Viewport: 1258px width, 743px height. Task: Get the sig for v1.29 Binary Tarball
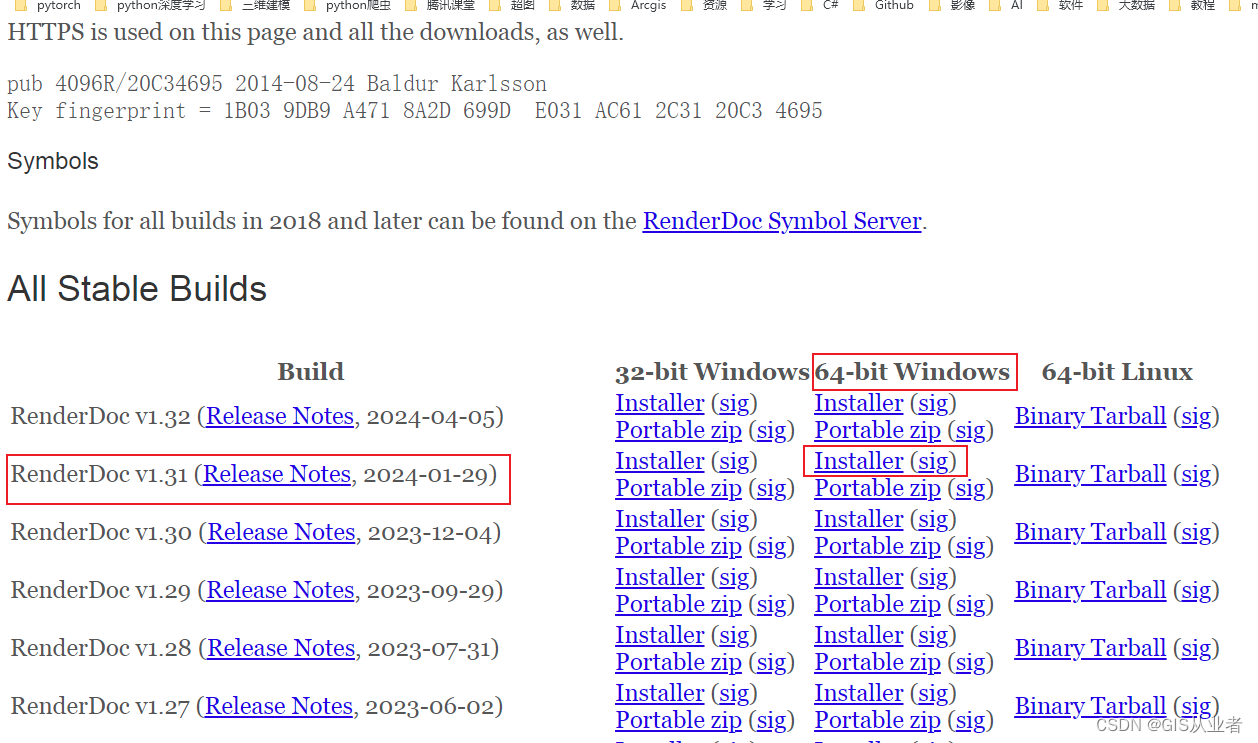(x=1196, y=590)
